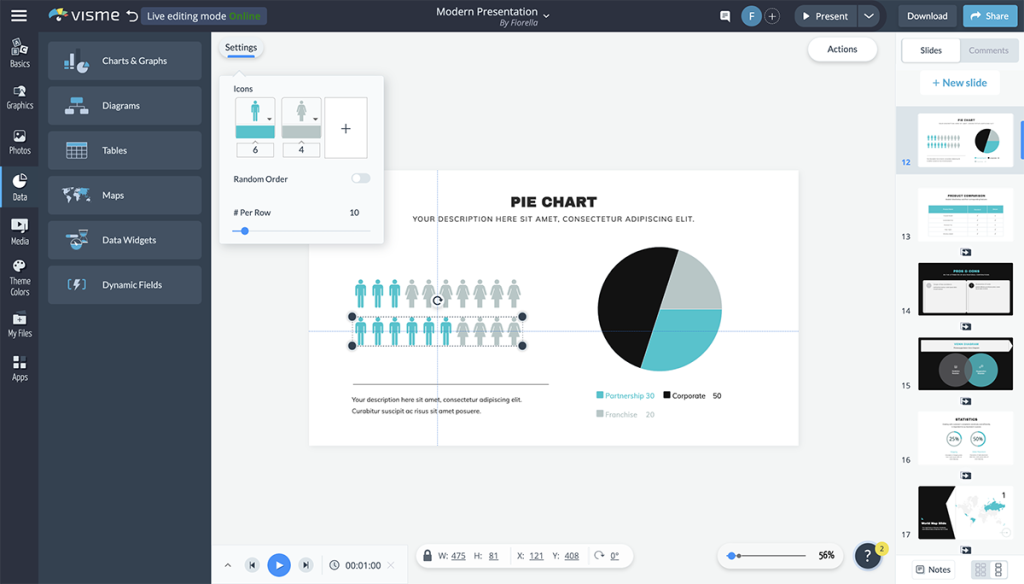Toggle the Random Order switch

click(363, 179)
